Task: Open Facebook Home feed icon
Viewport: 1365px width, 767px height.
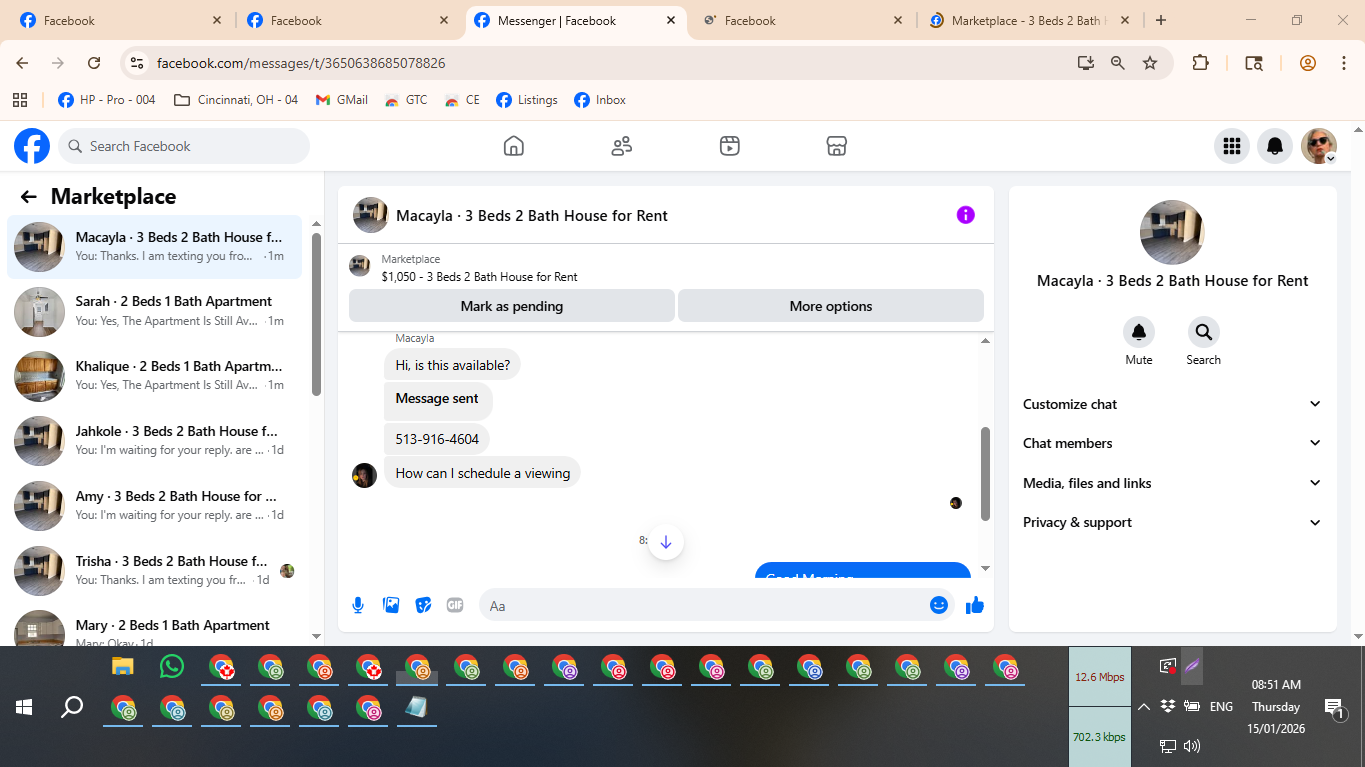Action: tap(513, 146)
